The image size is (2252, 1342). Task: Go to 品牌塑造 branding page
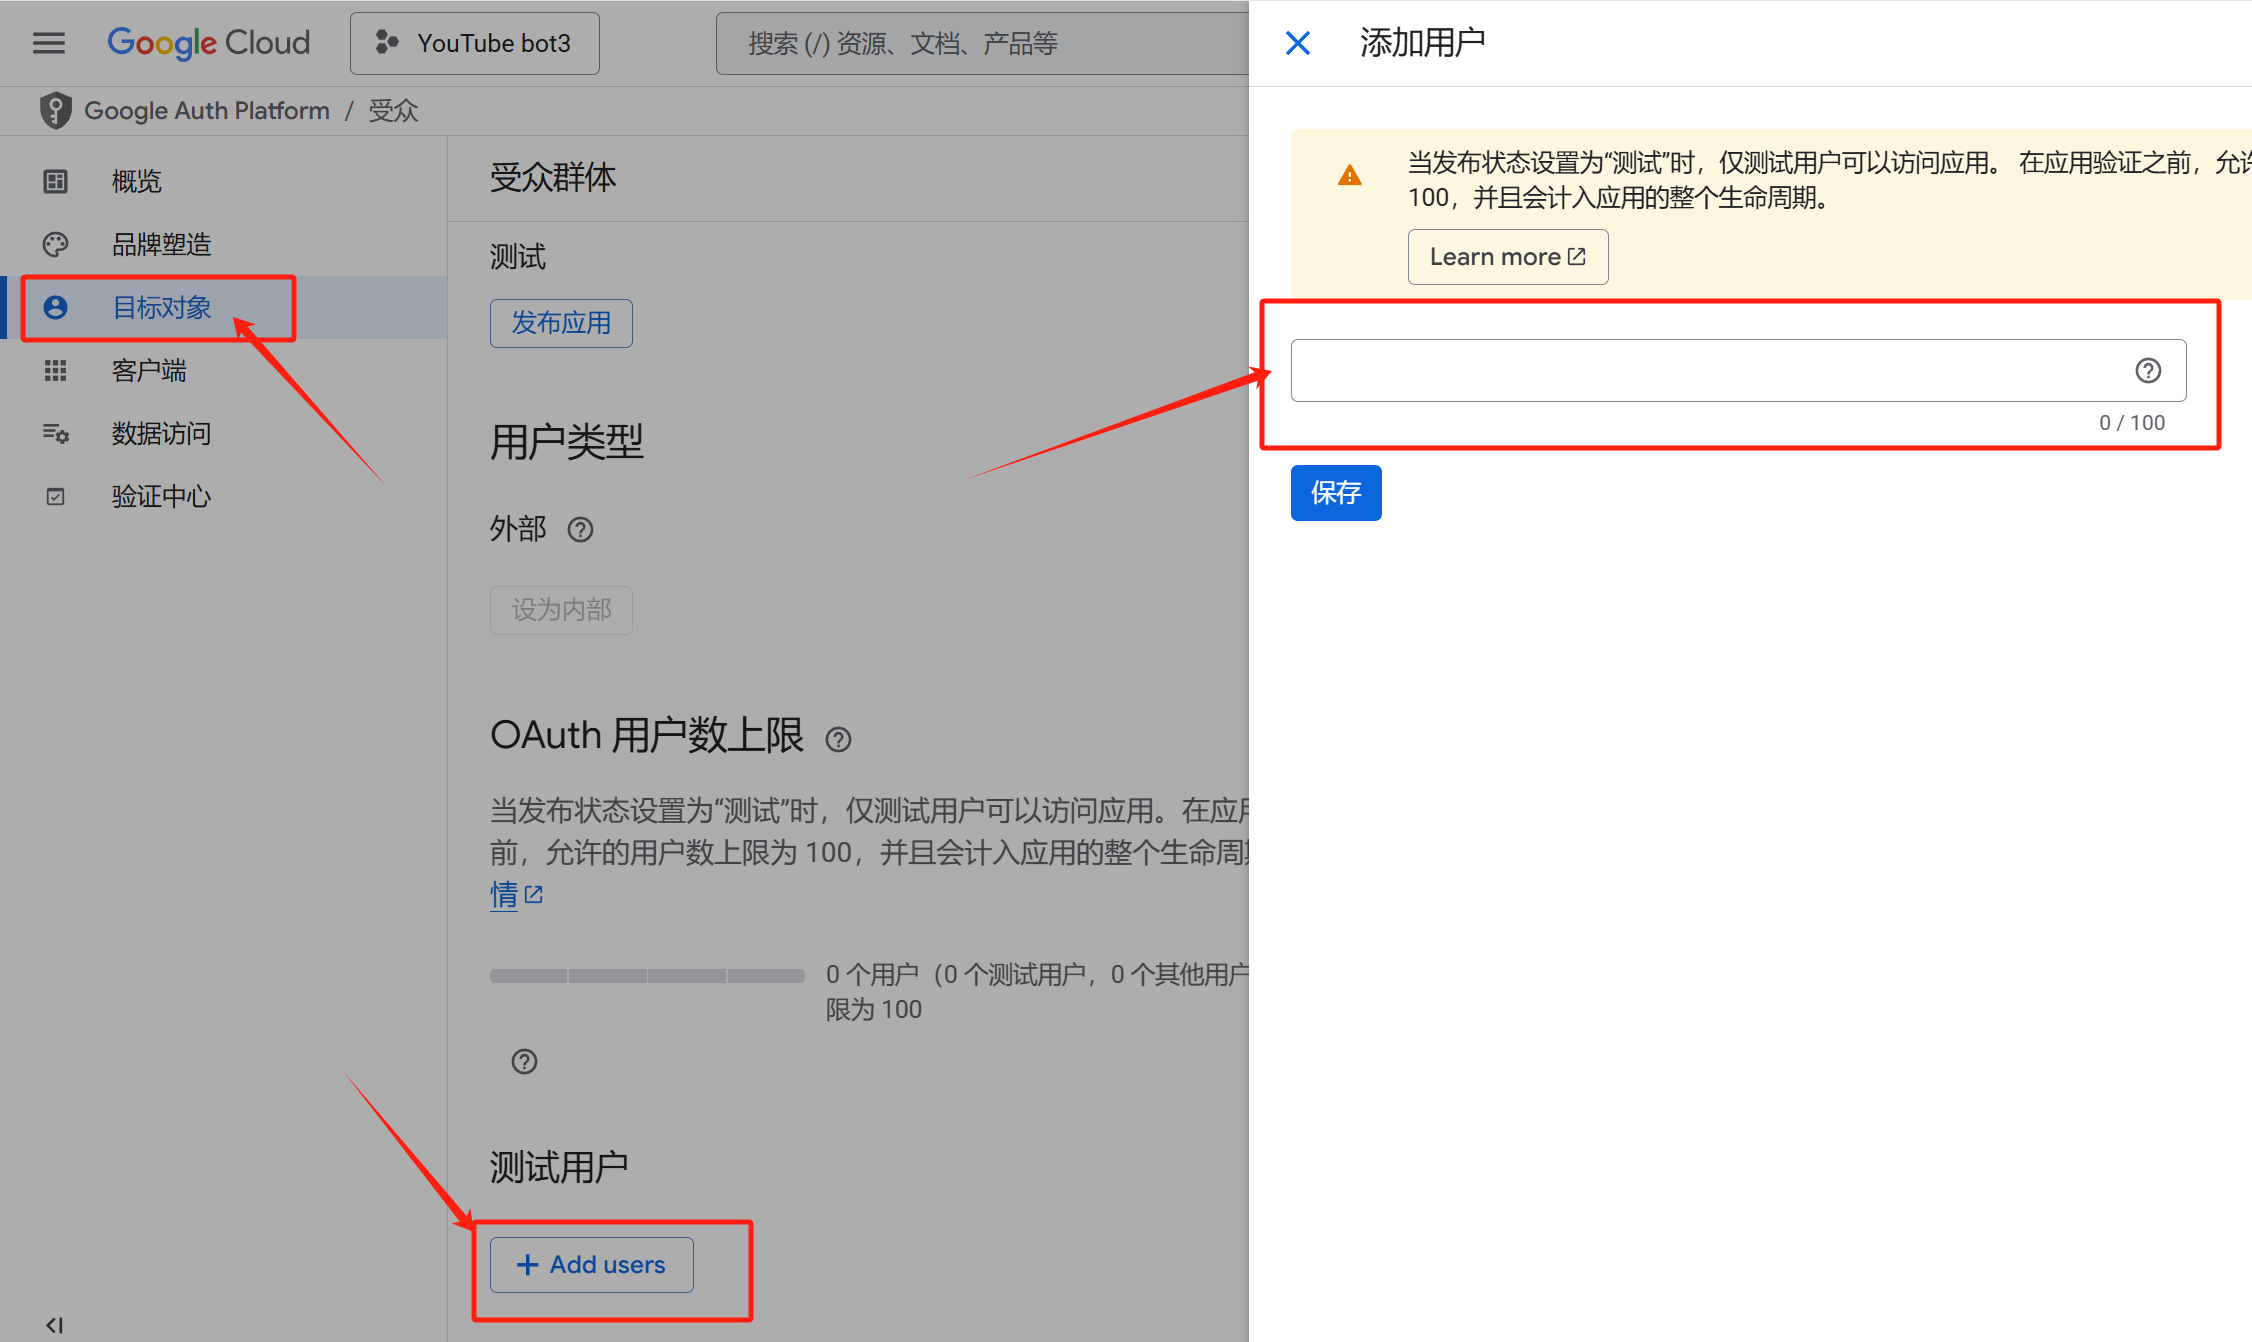[161, 244]
